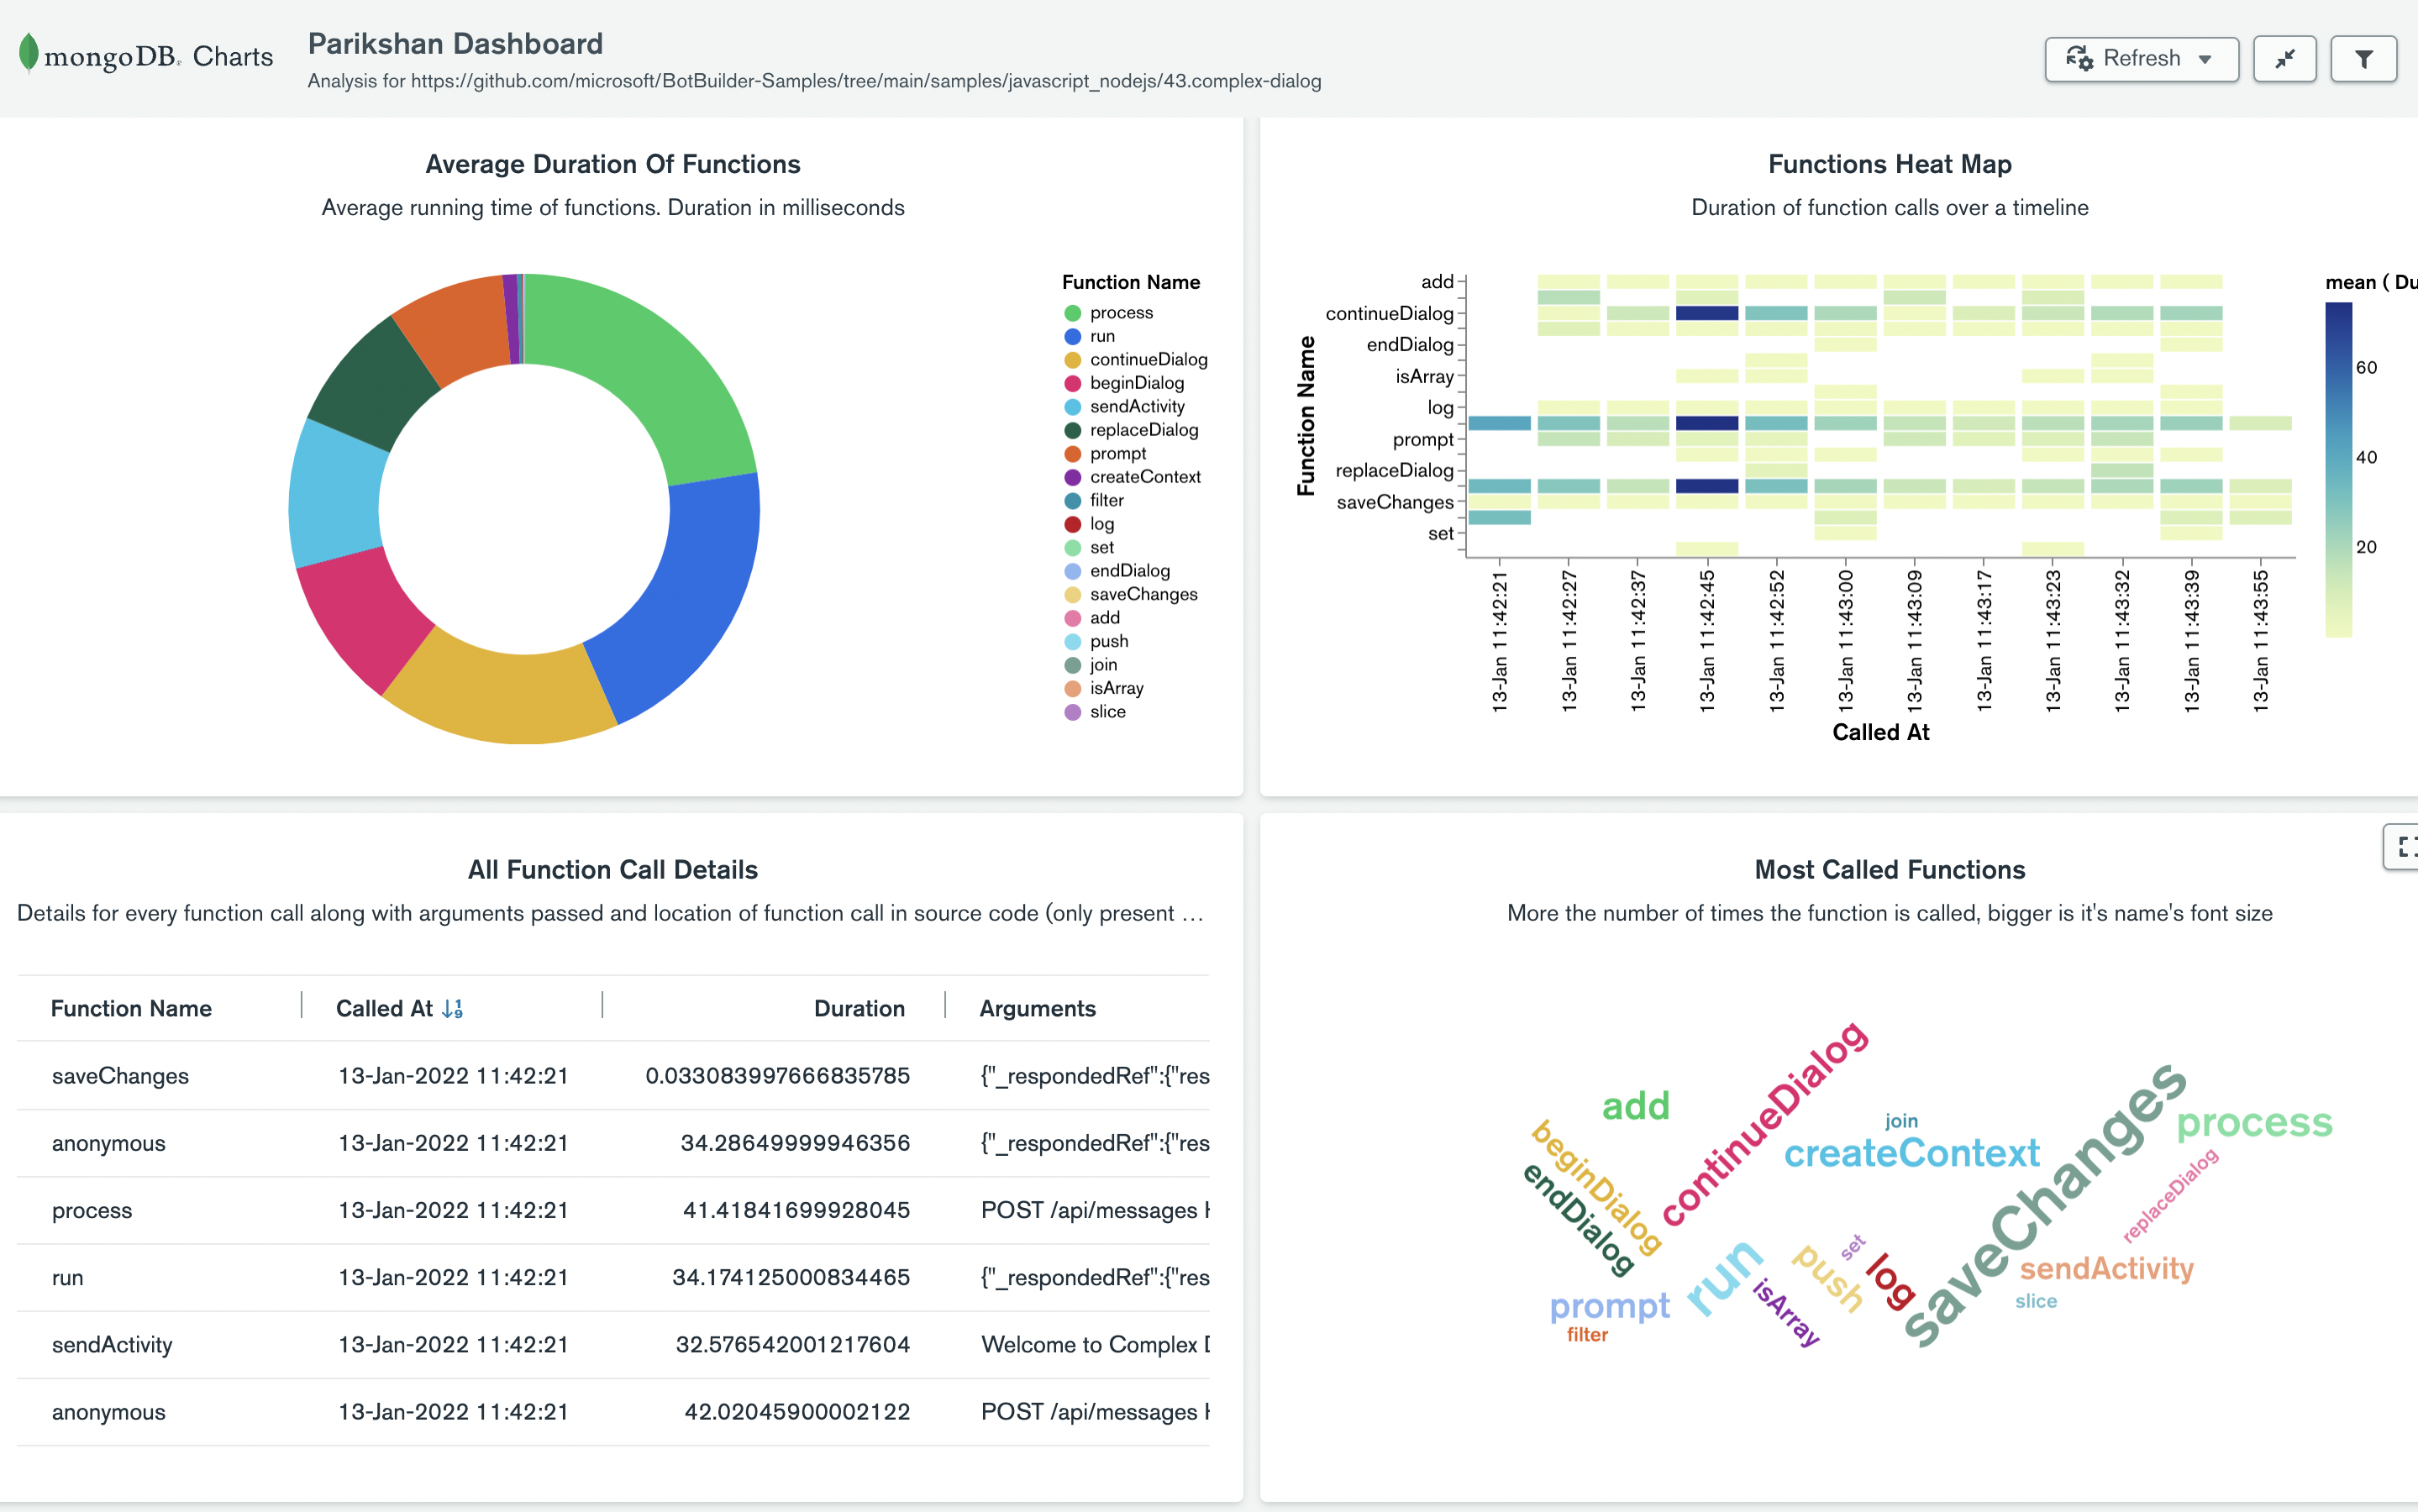Image resolution: width=2418 pixels, height=1512 pixels.
Task: Toggle beginDialog series in legend
Action: pyautogui.click(x=1136, y=383)
